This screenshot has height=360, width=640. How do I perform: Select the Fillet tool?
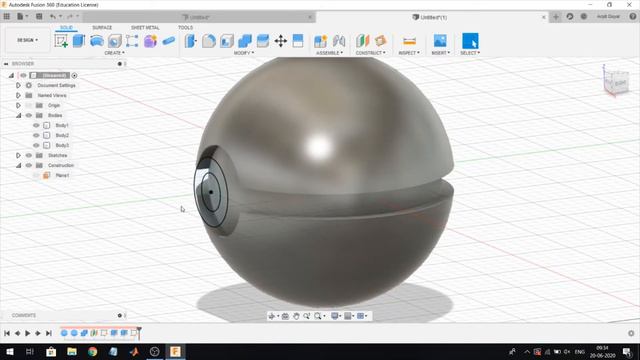[x=209, y=41]
